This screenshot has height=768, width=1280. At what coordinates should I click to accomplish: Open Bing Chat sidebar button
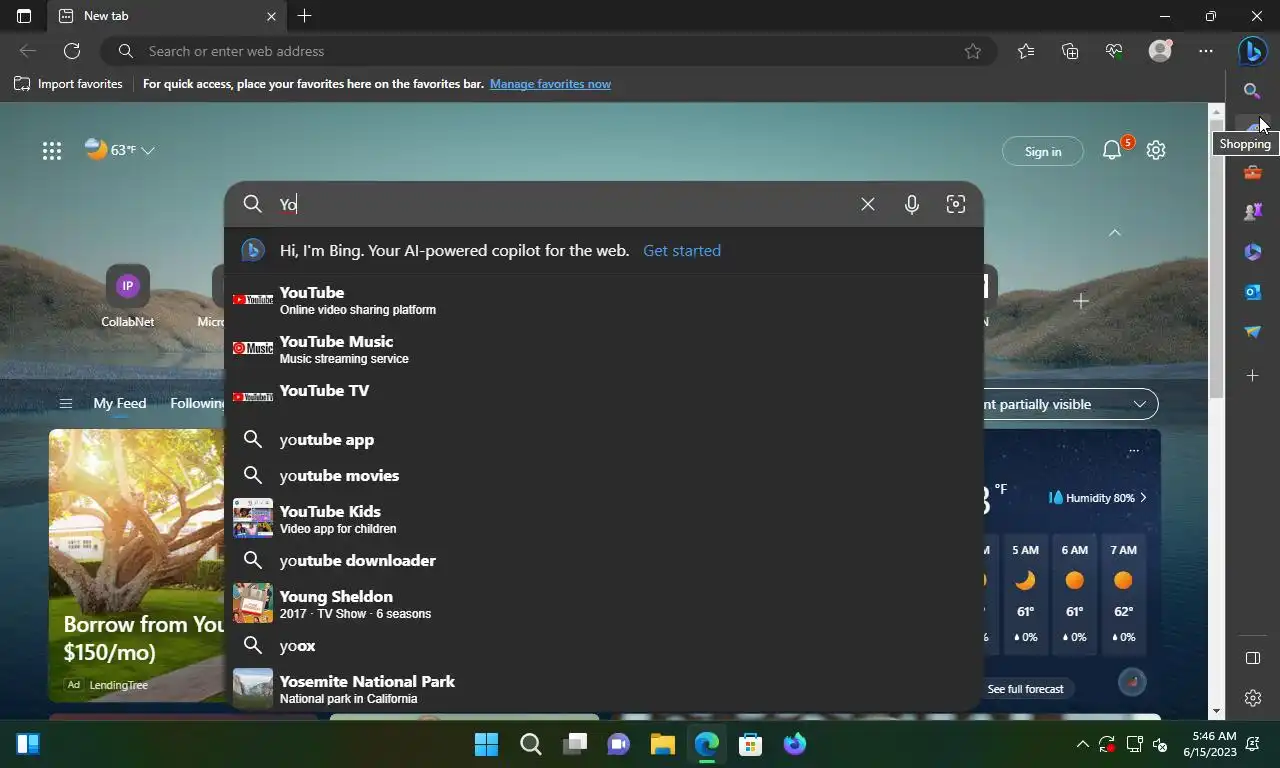(x=1252, y=51)
